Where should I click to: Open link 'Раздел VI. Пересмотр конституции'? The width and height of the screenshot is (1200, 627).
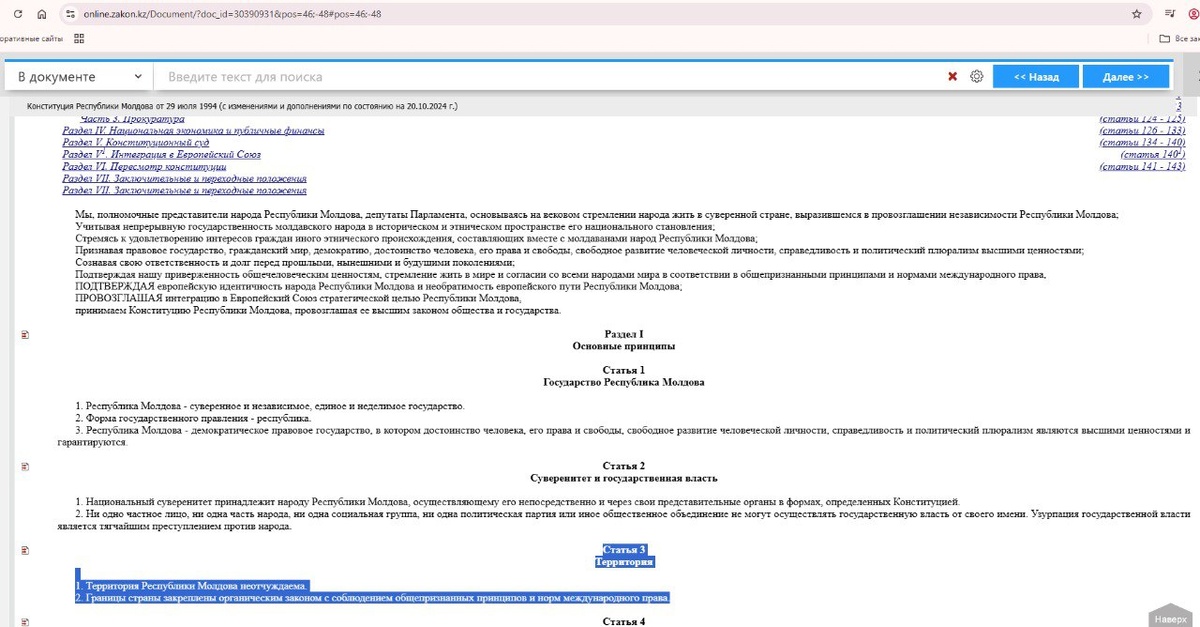(x=144, y=167)
